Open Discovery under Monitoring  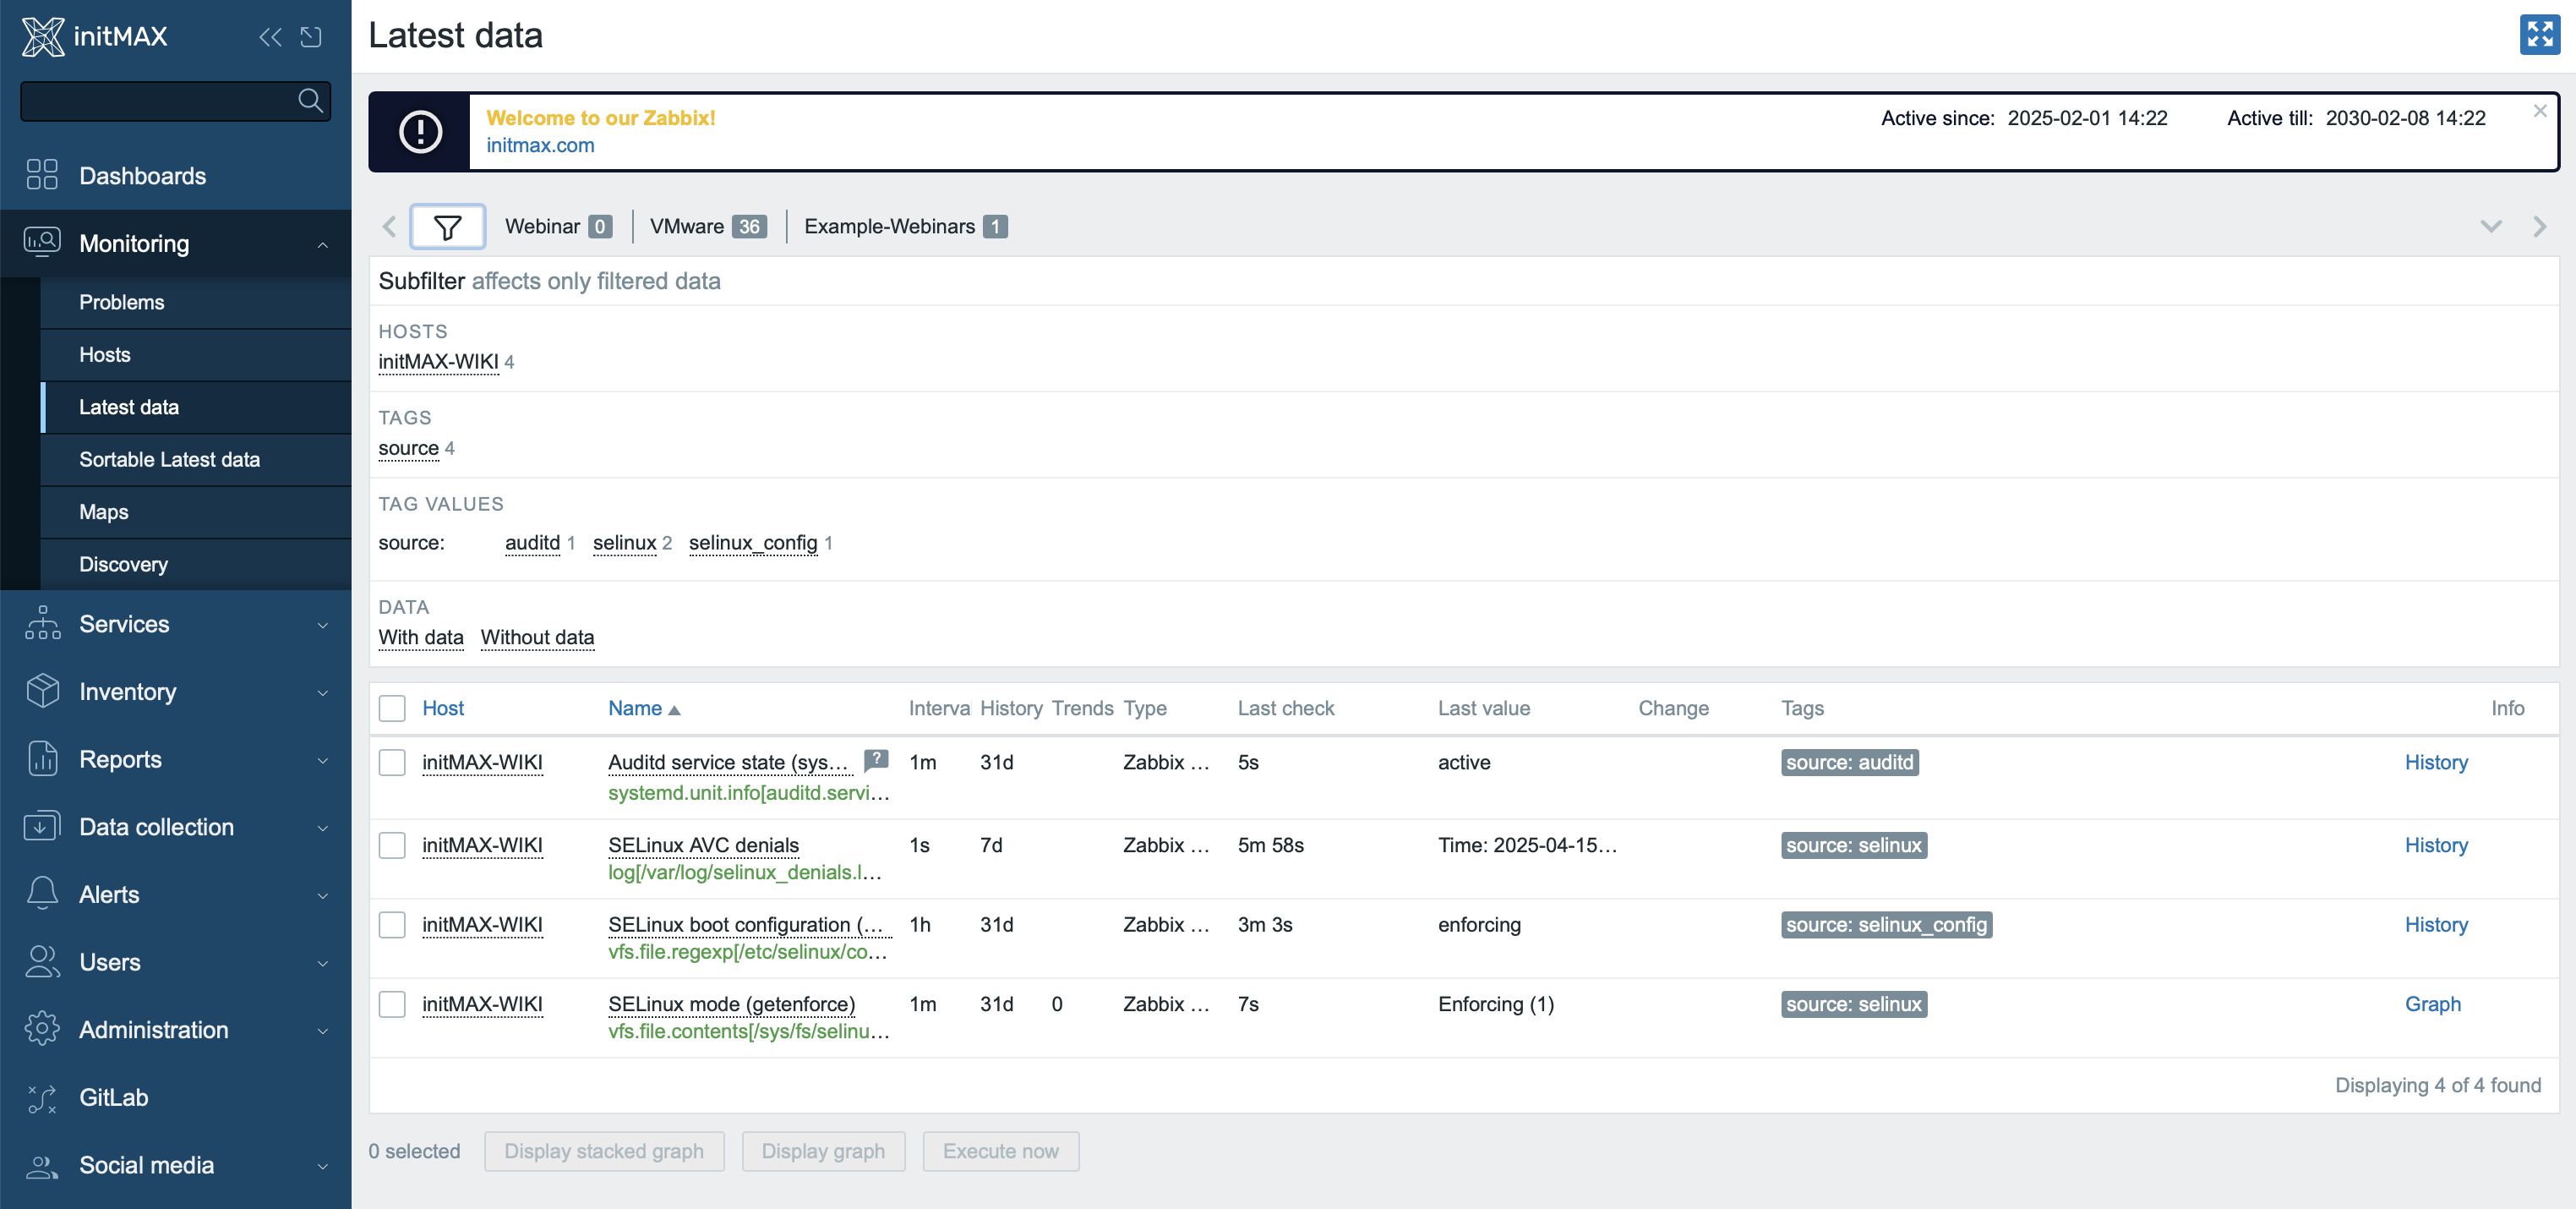click(123, 564)
